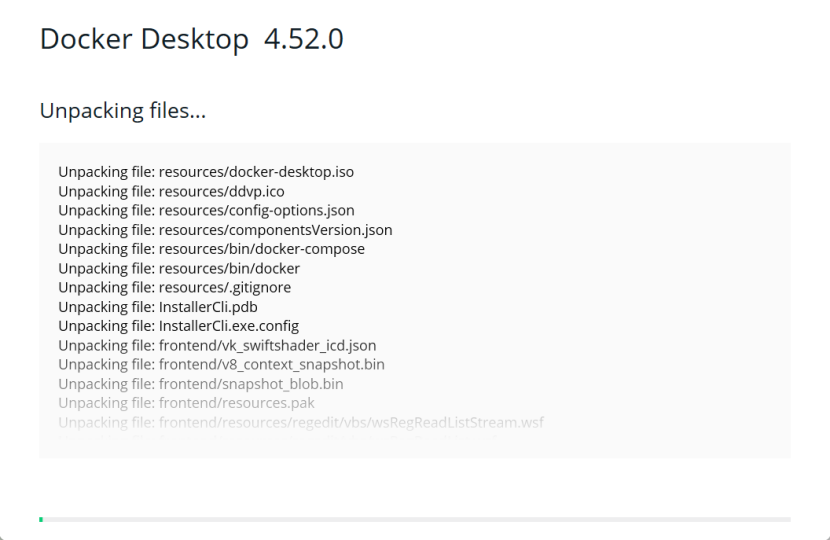Screen dimensions: 830x540
Task: Select the resources/ddvp.ico log line
Action: (172, 191)
